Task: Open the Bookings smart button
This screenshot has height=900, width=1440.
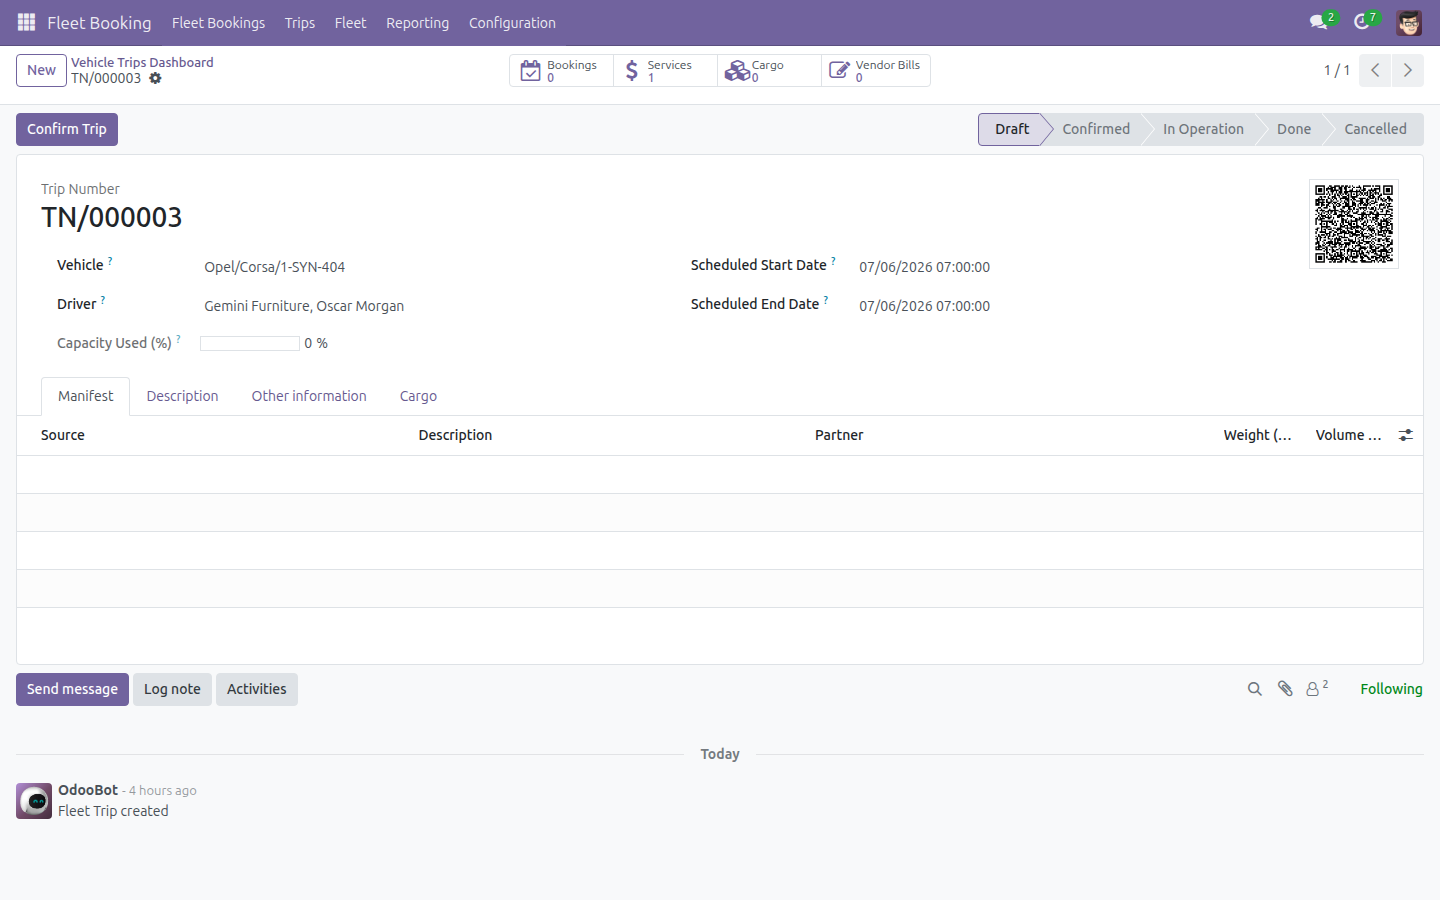Action: click(x=561, y=70)
